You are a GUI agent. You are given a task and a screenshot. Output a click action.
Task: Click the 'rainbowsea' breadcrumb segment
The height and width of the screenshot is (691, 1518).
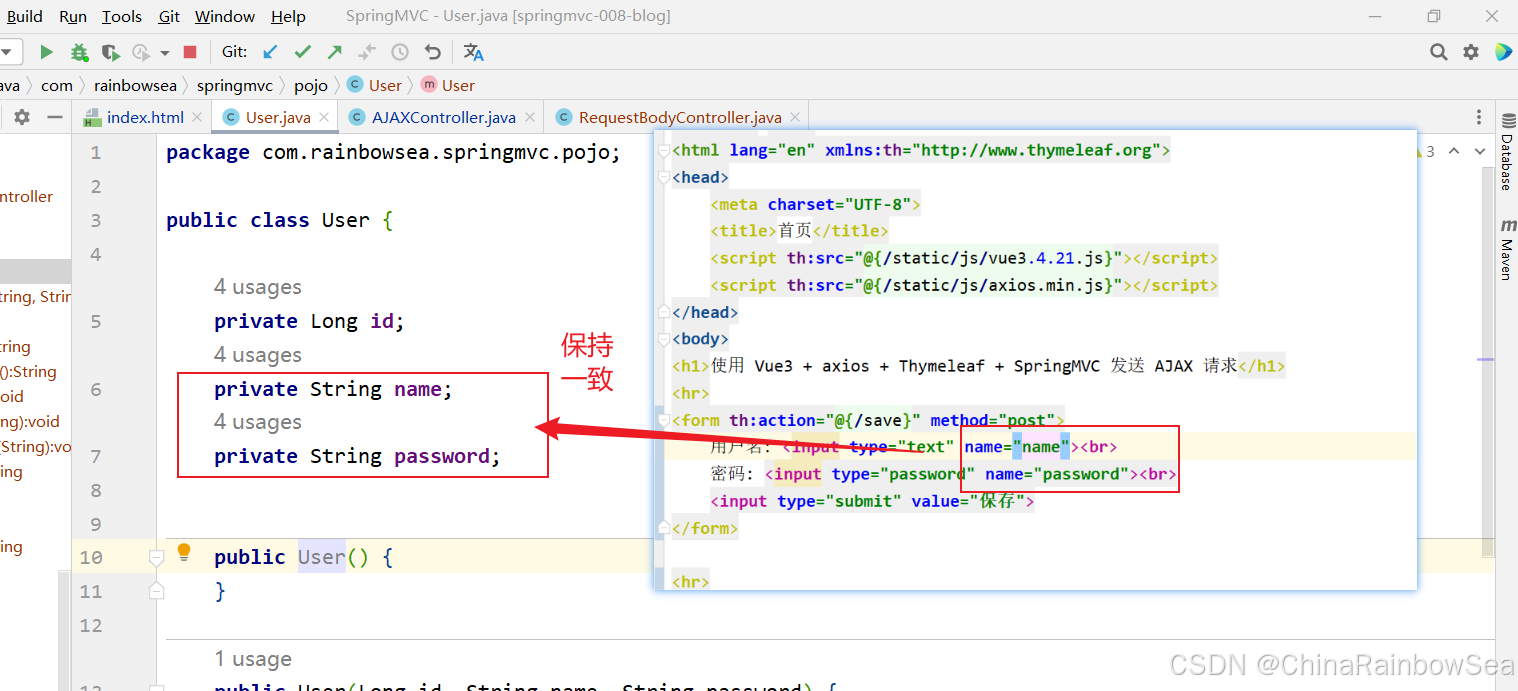point(135,85)
